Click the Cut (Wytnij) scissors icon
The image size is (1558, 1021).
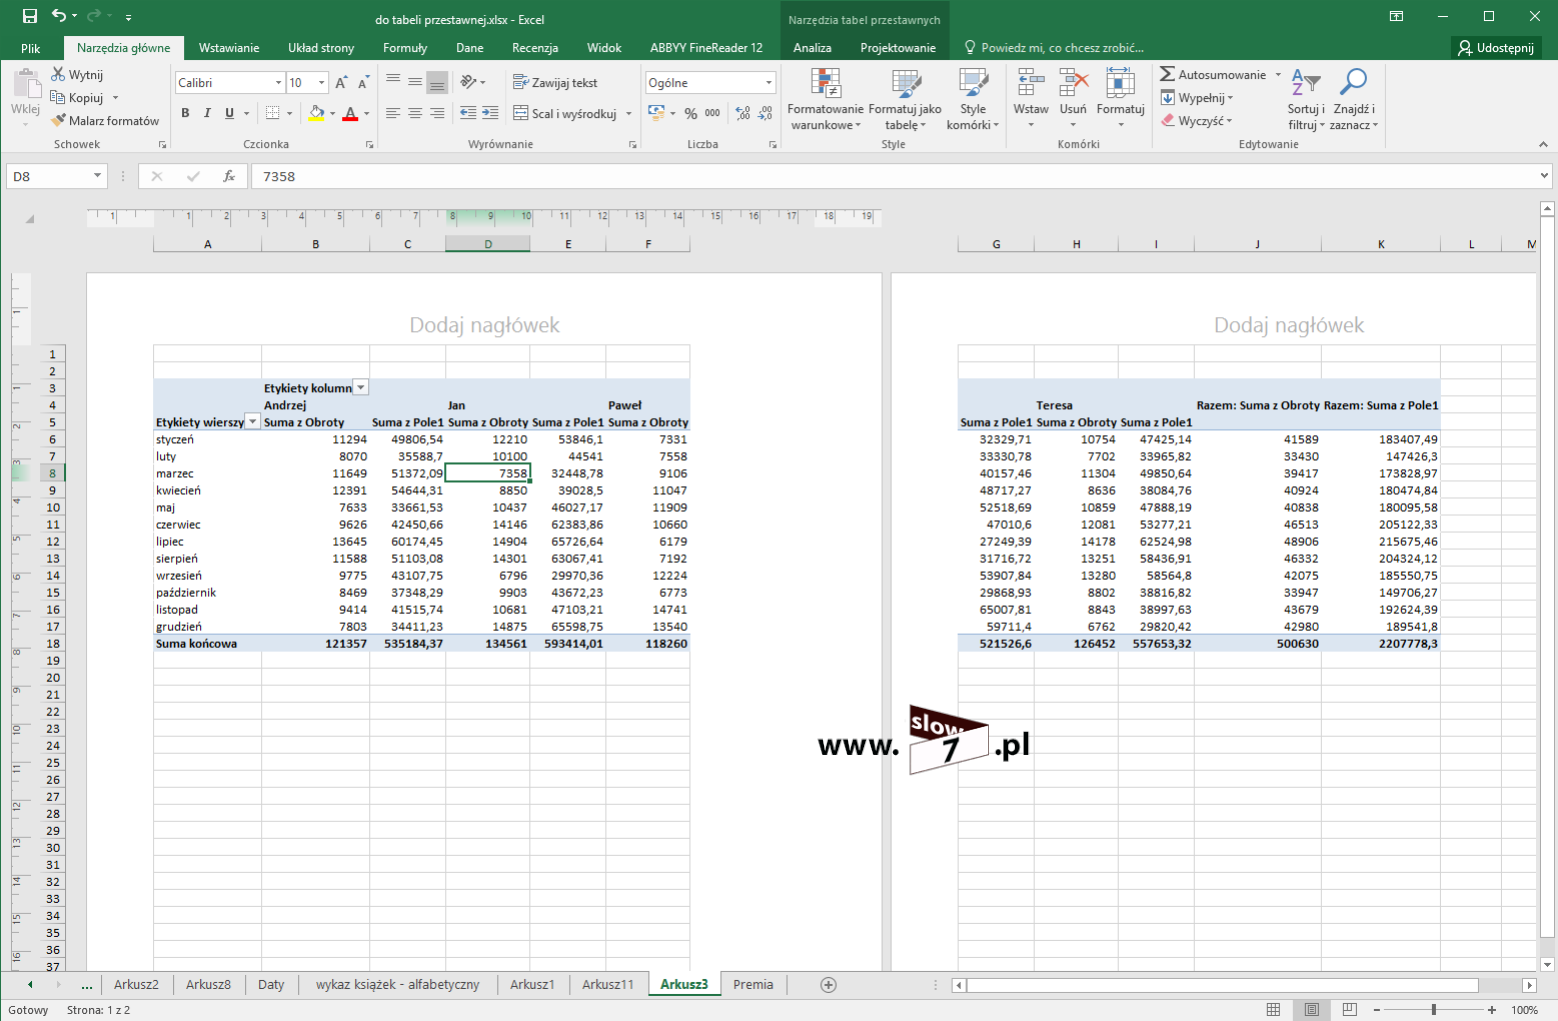[x=58, y=75]
